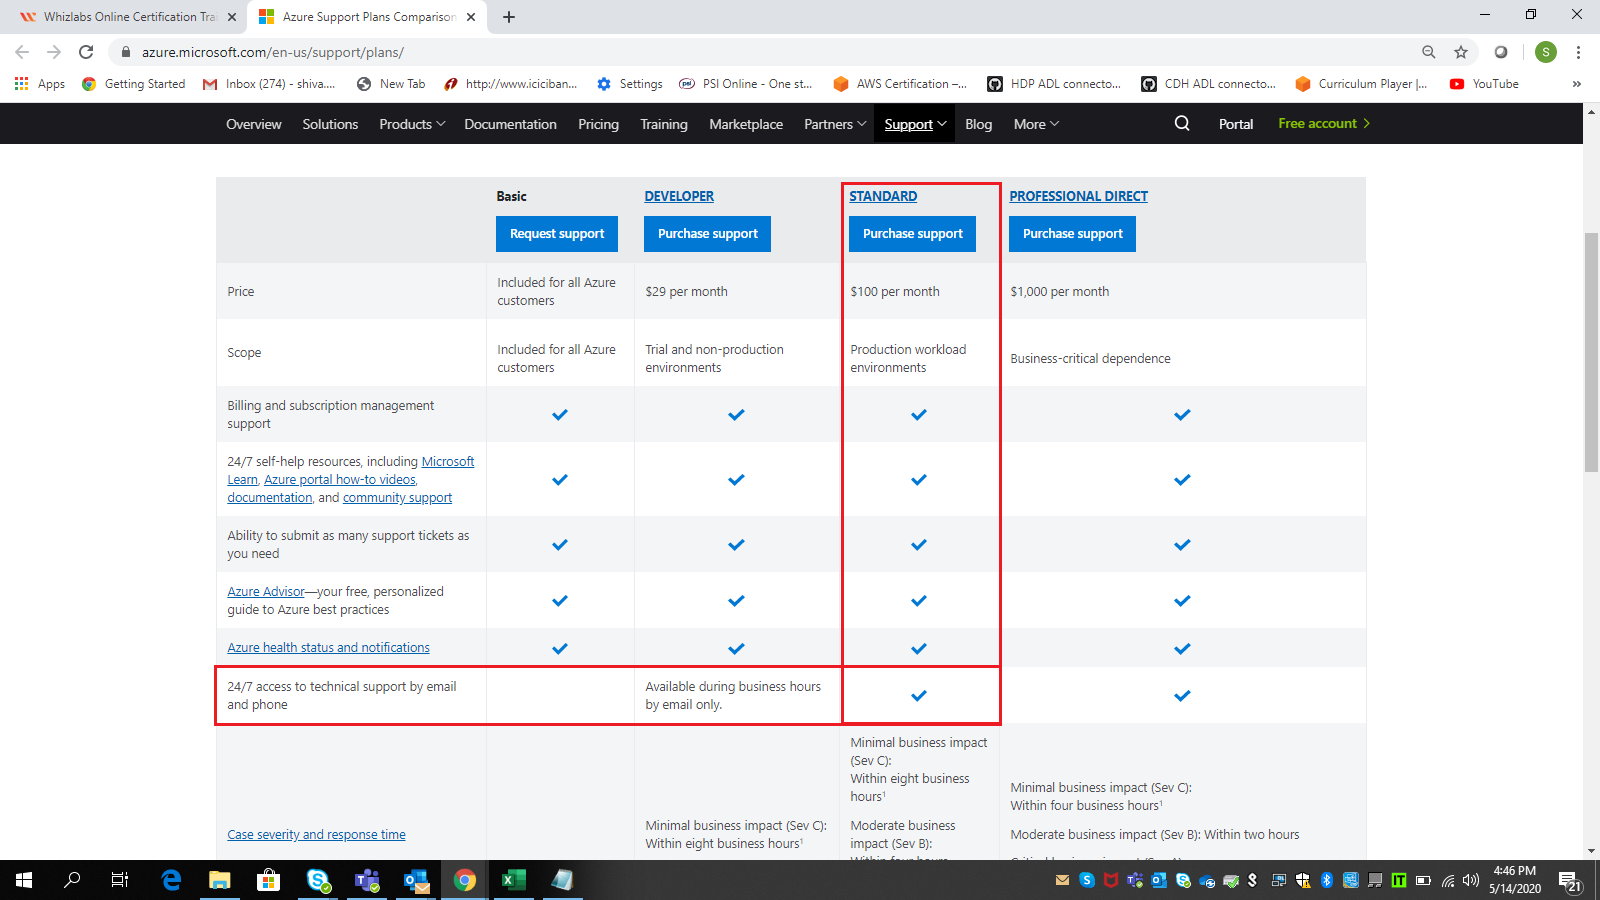Open File Explorer from the taskbar

(x=220, y=880)
